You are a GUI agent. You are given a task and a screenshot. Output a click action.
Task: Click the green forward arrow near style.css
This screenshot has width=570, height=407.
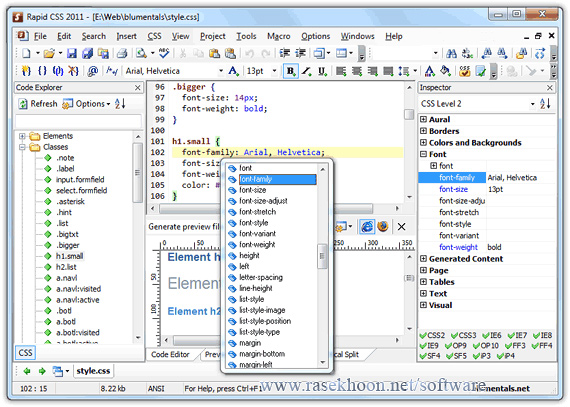[42, 371]
